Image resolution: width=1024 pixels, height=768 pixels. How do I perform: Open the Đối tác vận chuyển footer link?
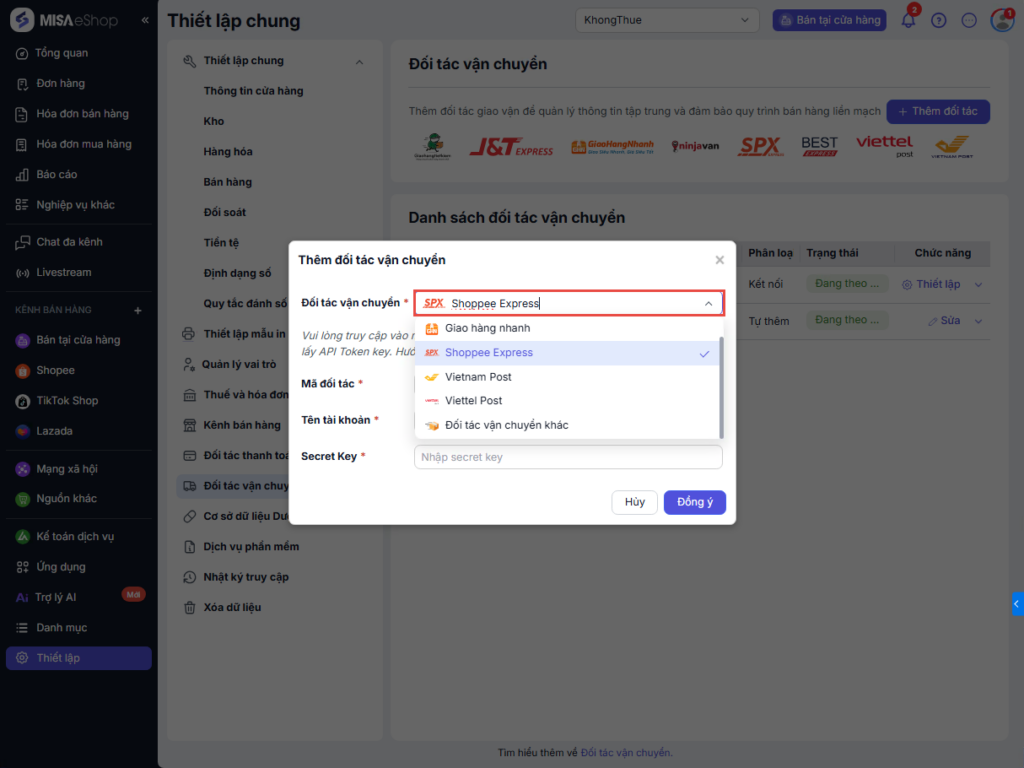click(626, 753)
